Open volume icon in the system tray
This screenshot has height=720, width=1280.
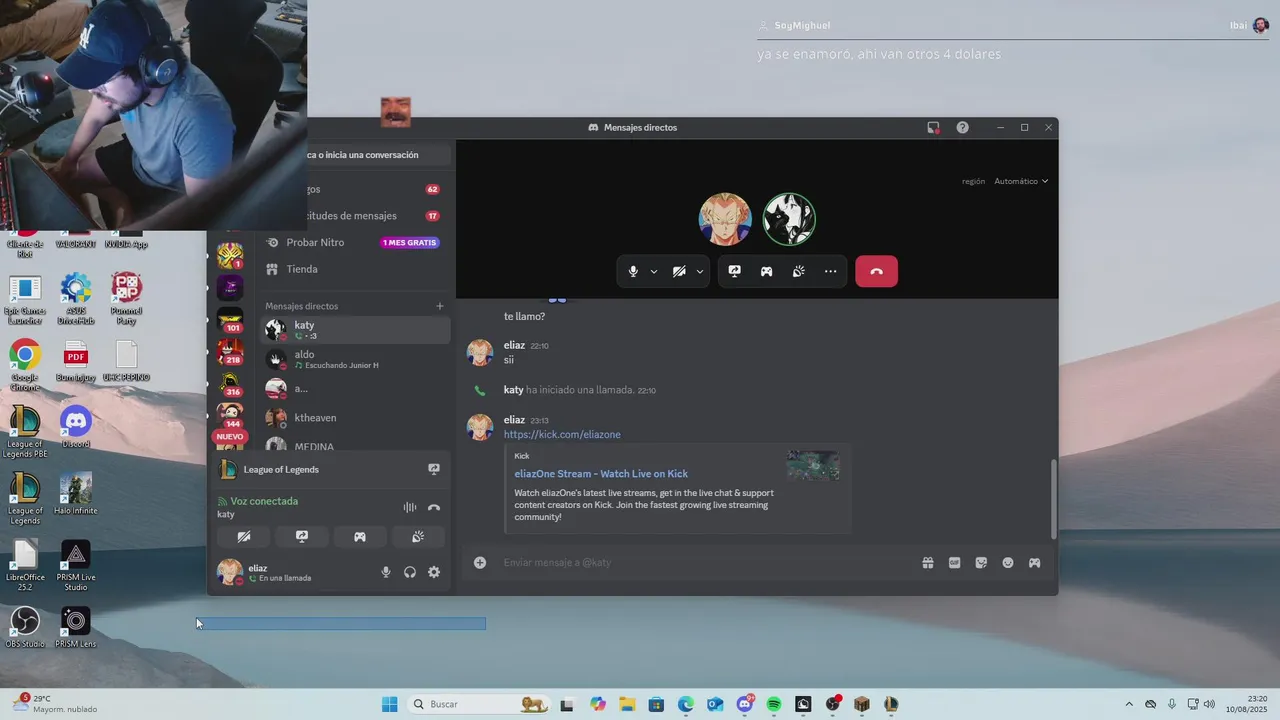[1209, 704]
